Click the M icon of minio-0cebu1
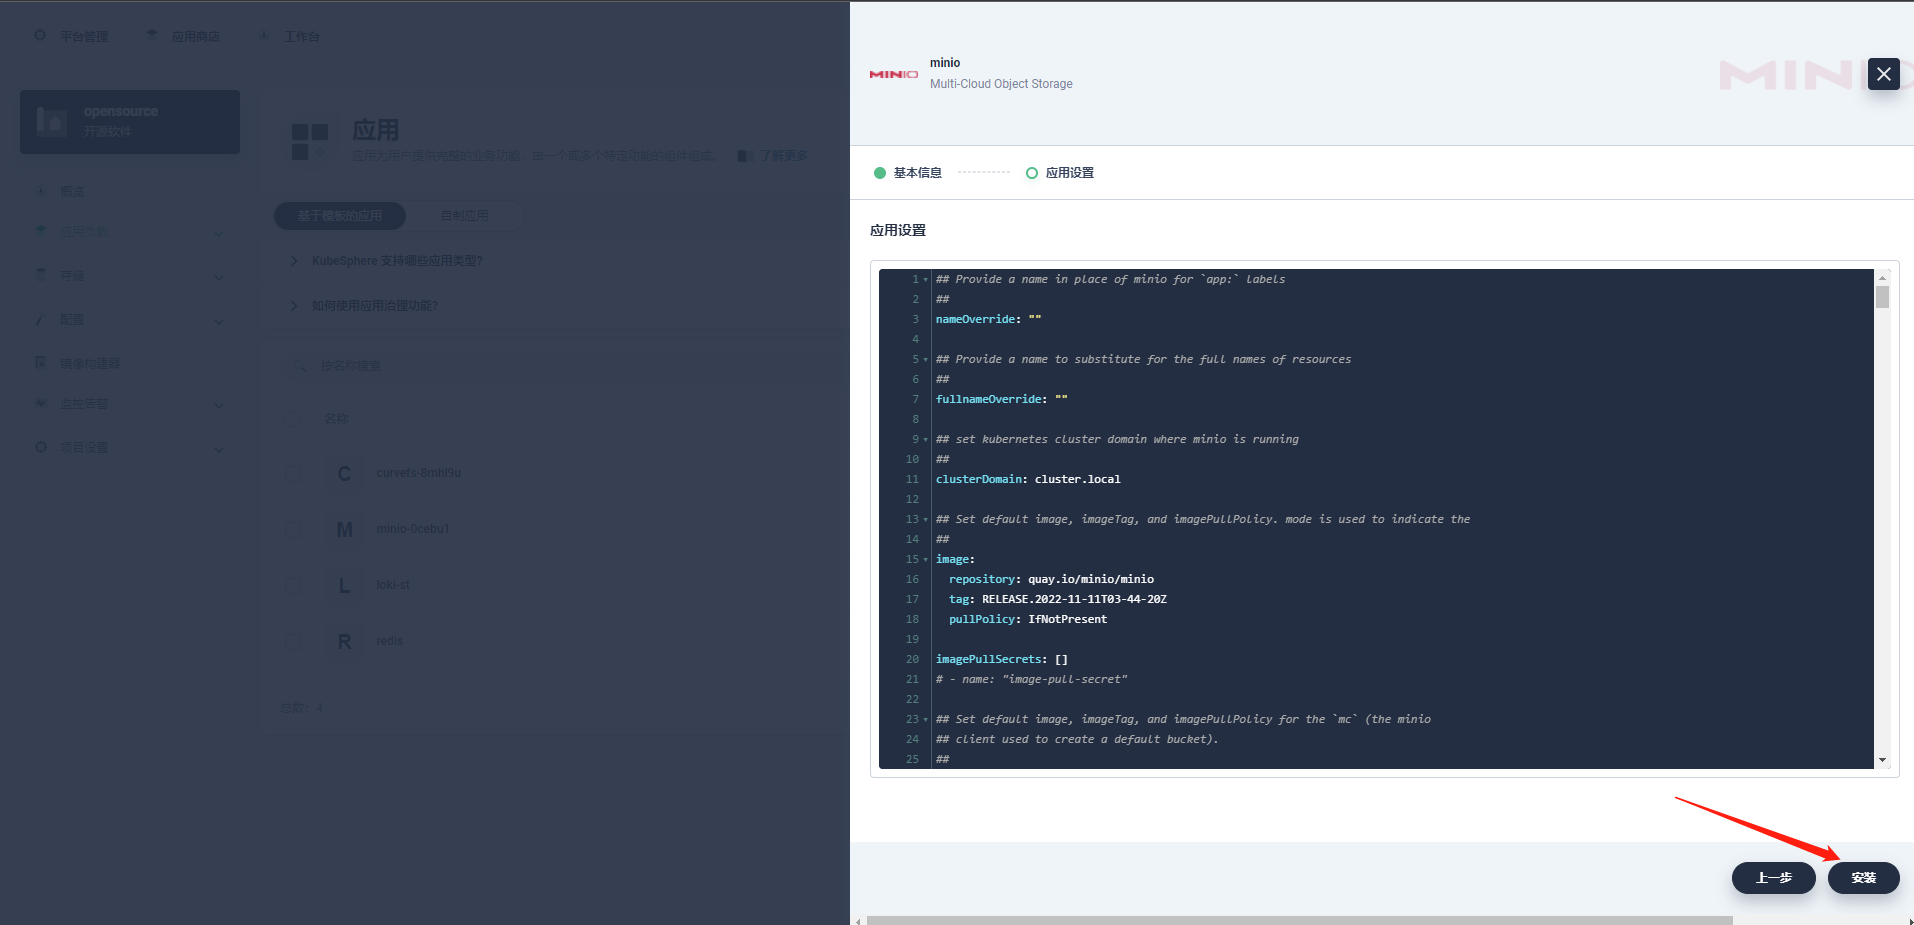Image resolution: width=1914 pixels, height=925 pixels. (x=344, y=529)
